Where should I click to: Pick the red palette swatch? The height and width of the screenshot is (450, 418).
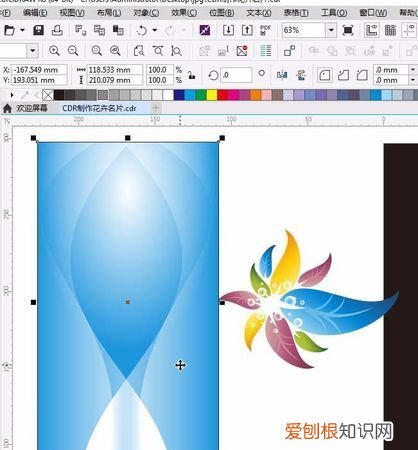click(222, 95)
